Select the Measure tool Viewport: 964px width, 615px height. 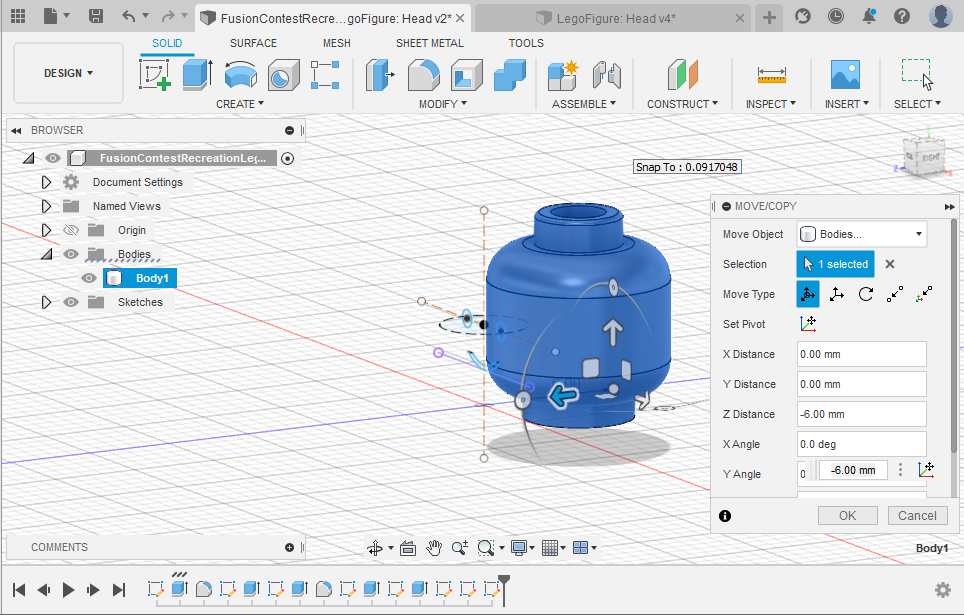coord(772,75)
